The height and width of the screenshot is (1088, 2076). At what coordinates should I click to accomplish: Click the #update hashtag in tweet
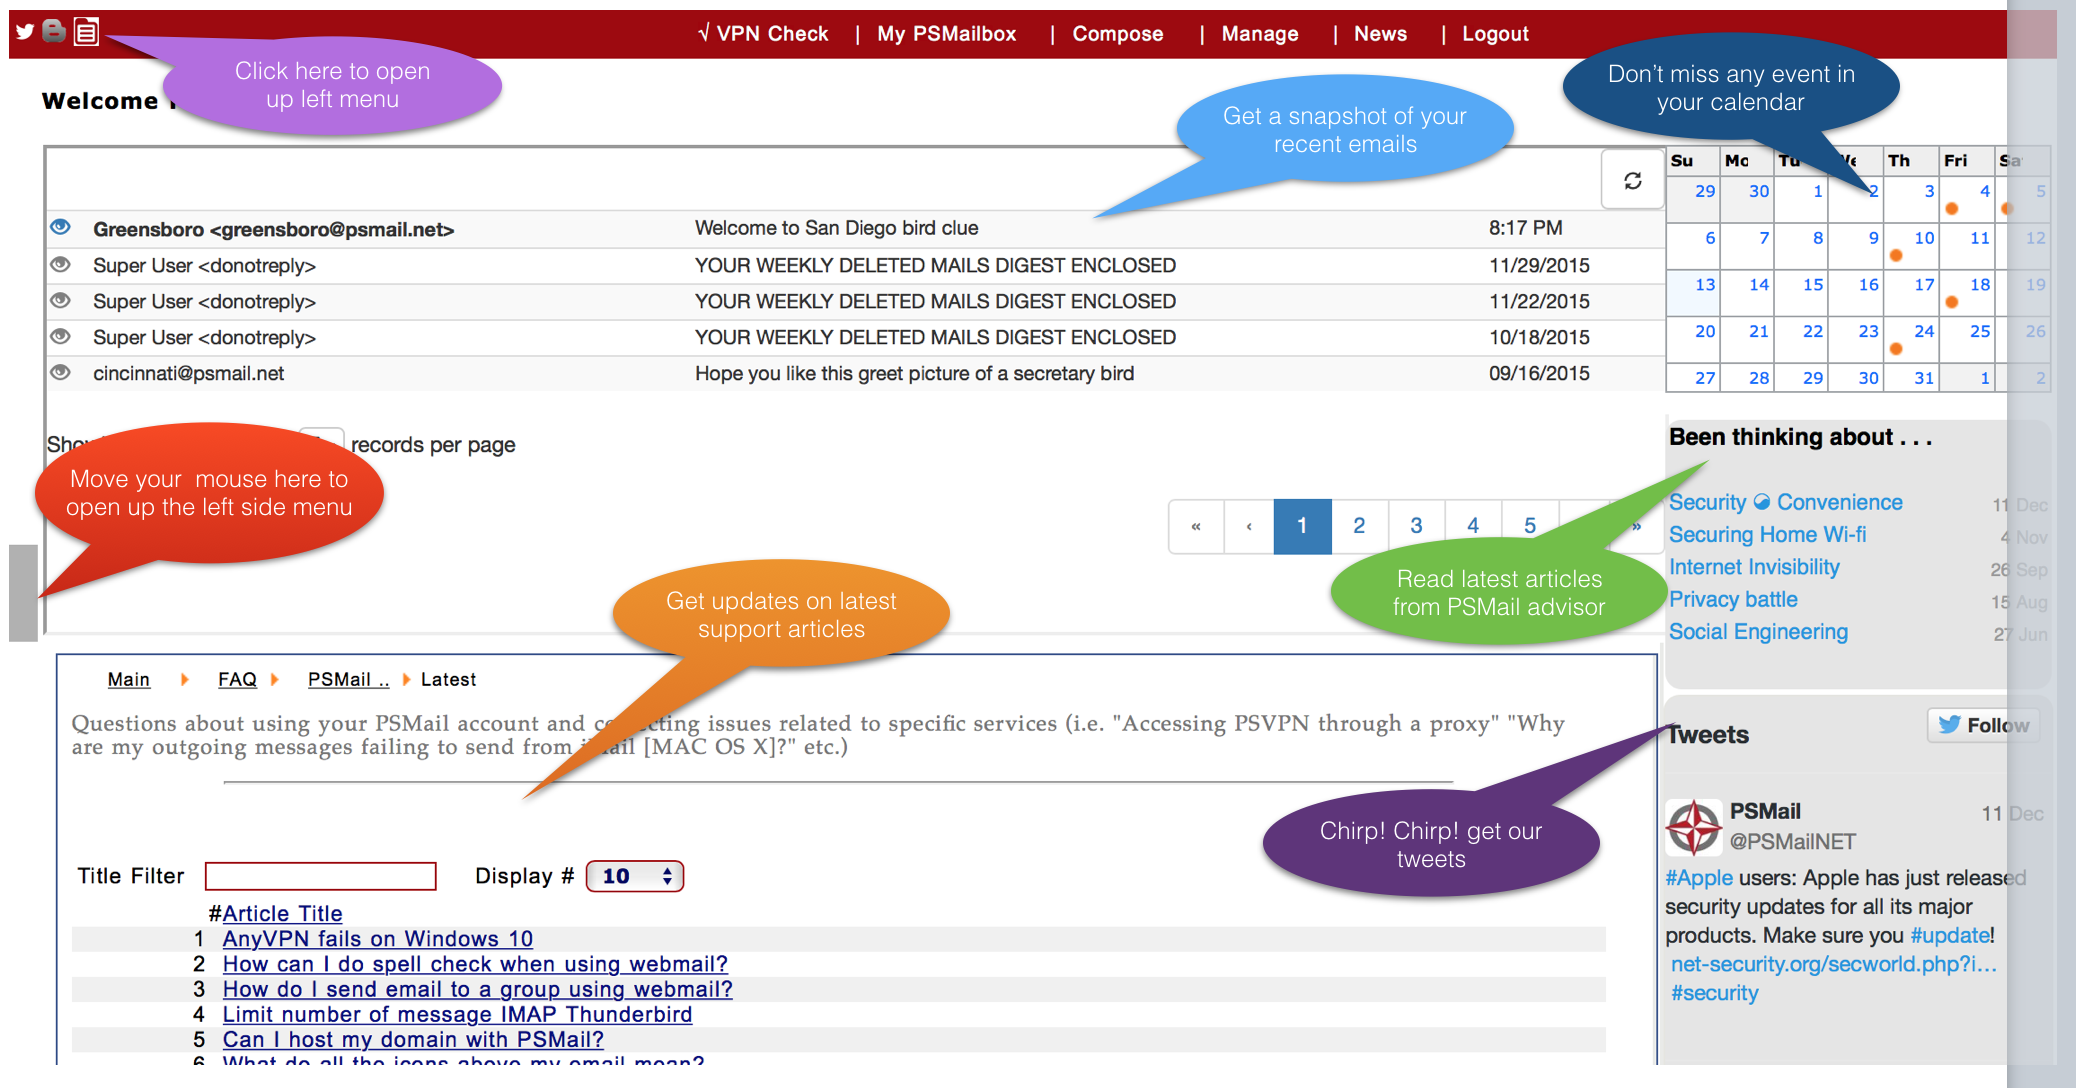(1949, 936)
